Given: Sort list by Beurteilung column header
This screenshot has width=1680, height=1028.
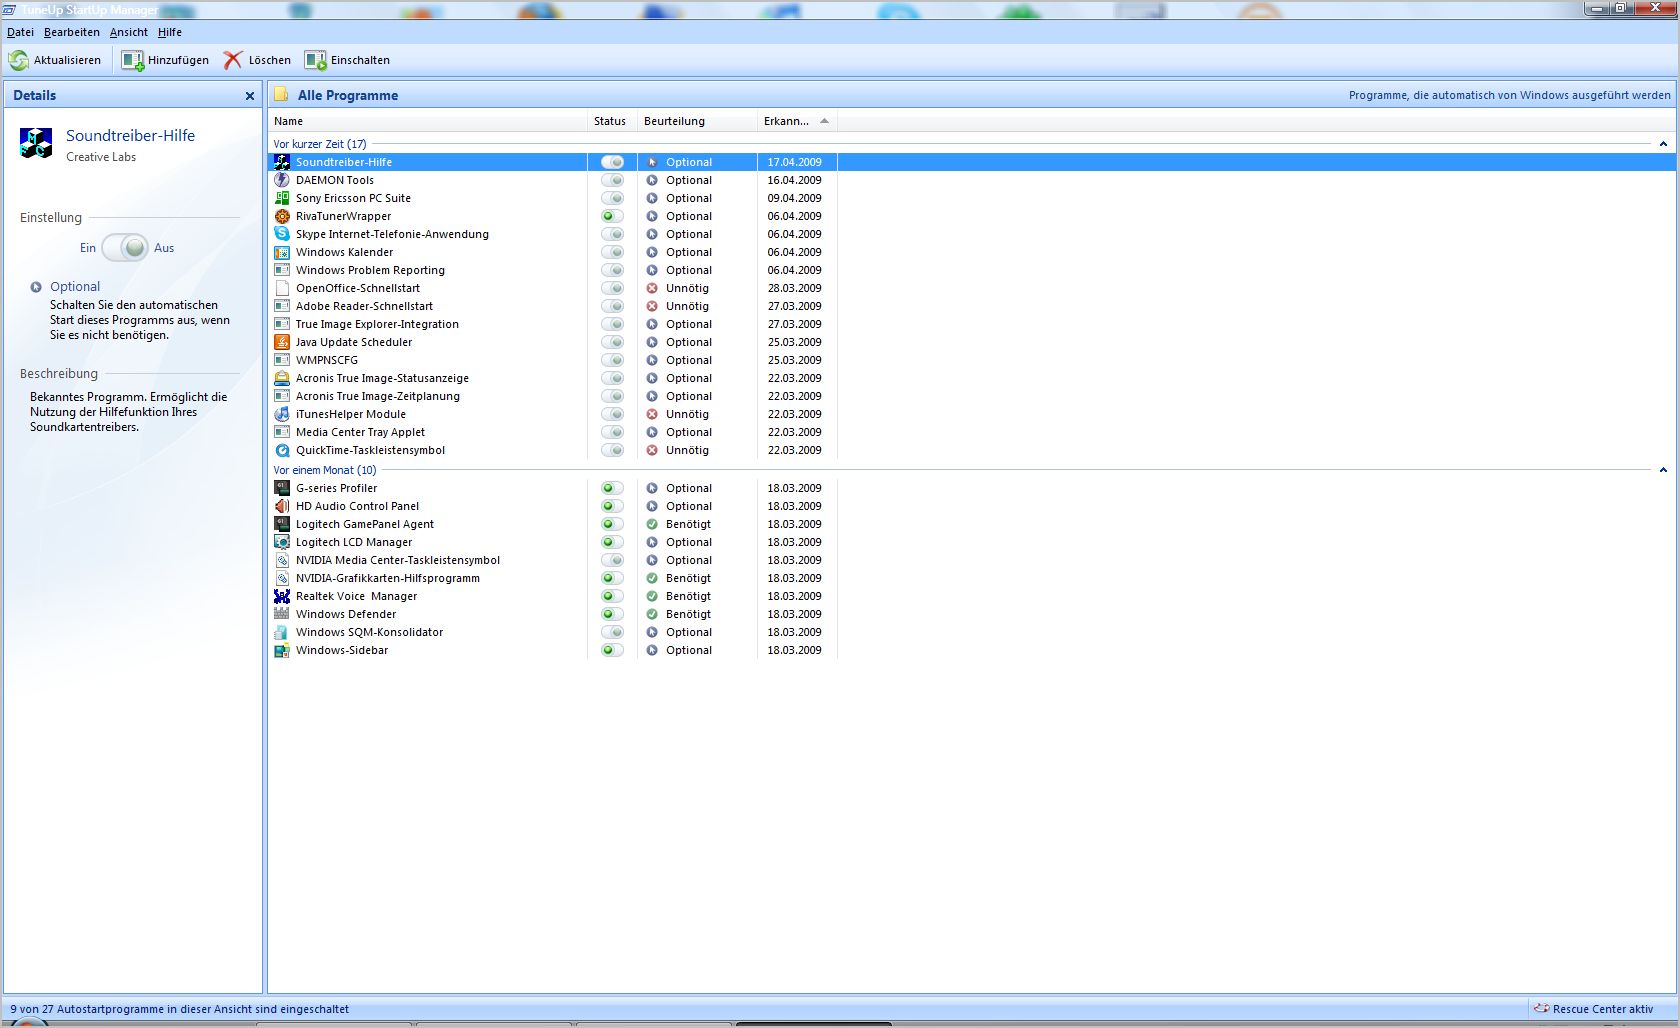Looking at the screenshot, I should coord(697,121).
